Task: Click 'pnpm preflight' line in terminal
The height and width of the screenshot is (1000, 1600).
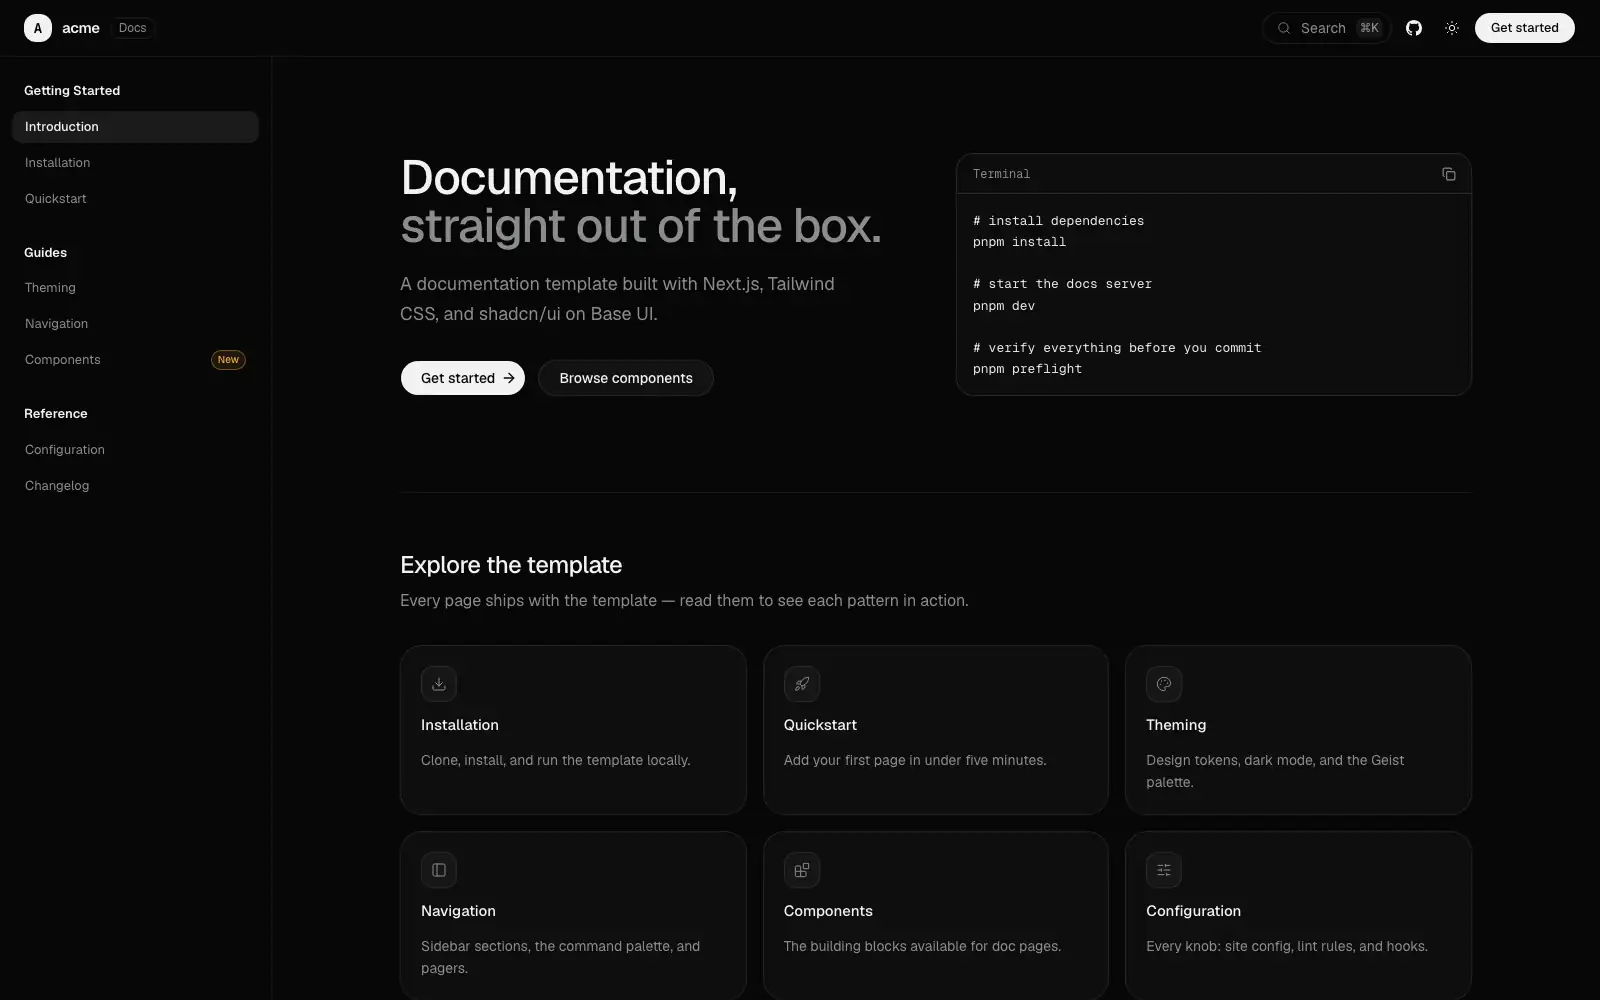Action: (x=1027, y=369)
